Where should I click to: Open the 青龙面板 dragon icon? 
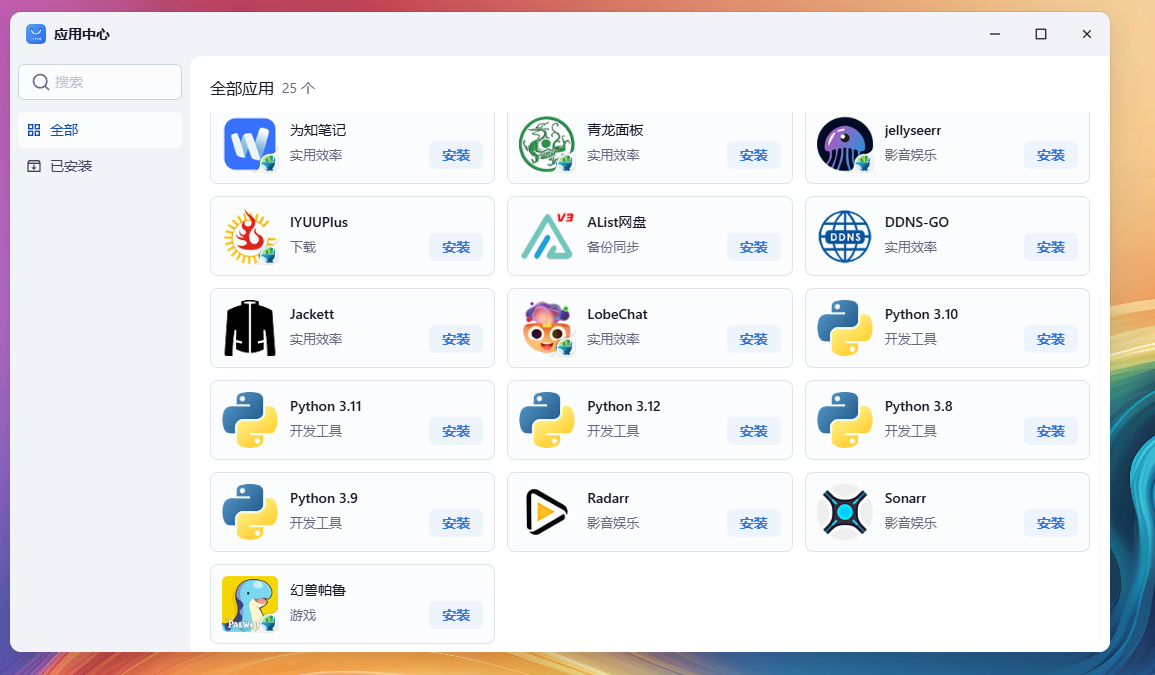point(547,144)
